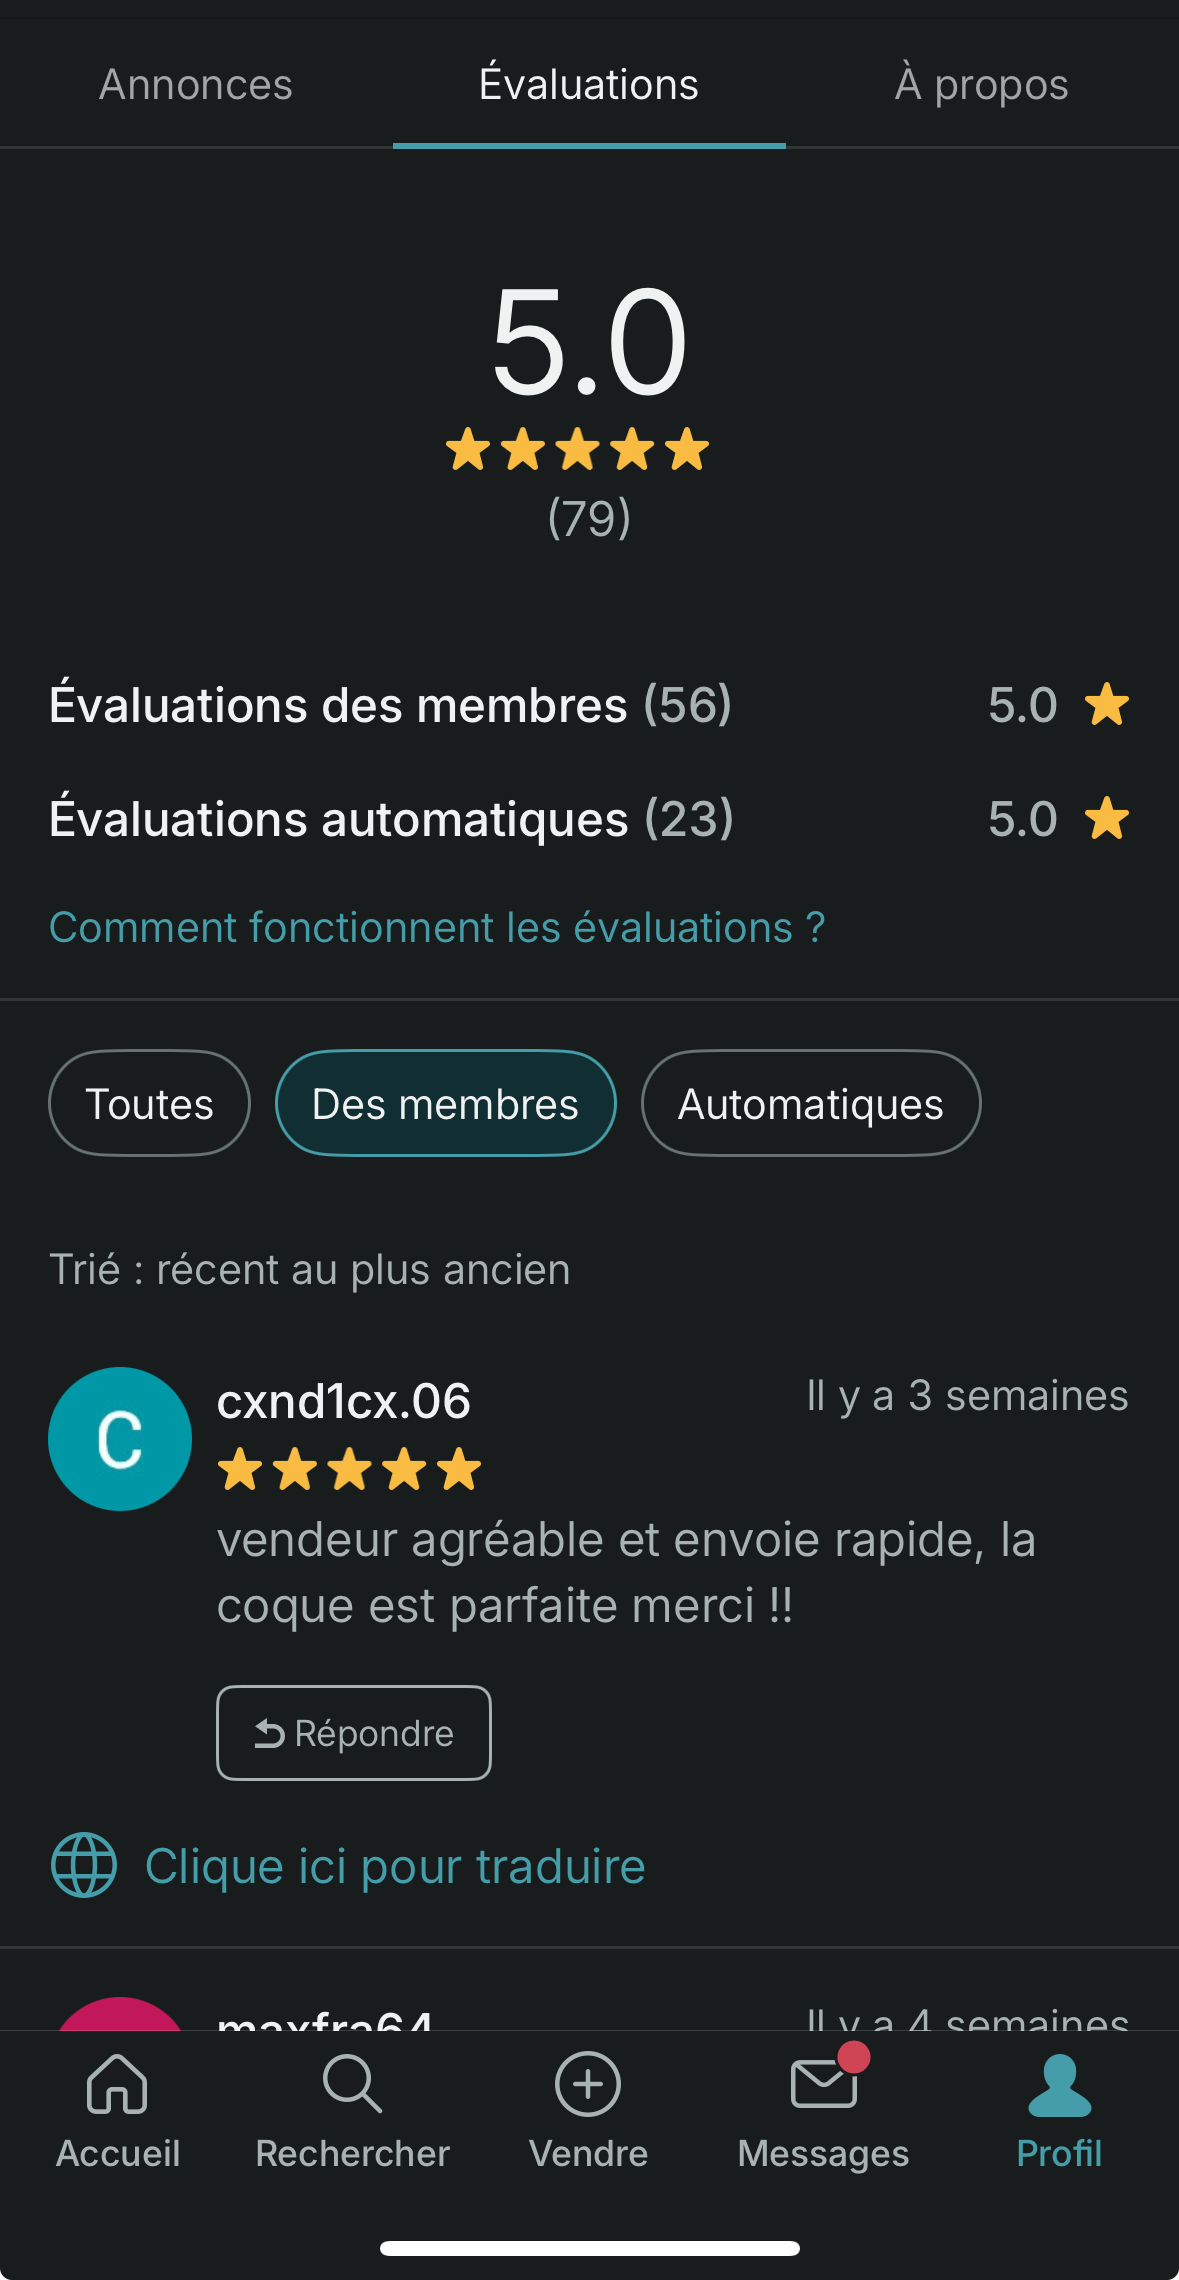1179x2280 pixels.
Task: Switch to the À propos tab
Action: (x=981, y=85)
